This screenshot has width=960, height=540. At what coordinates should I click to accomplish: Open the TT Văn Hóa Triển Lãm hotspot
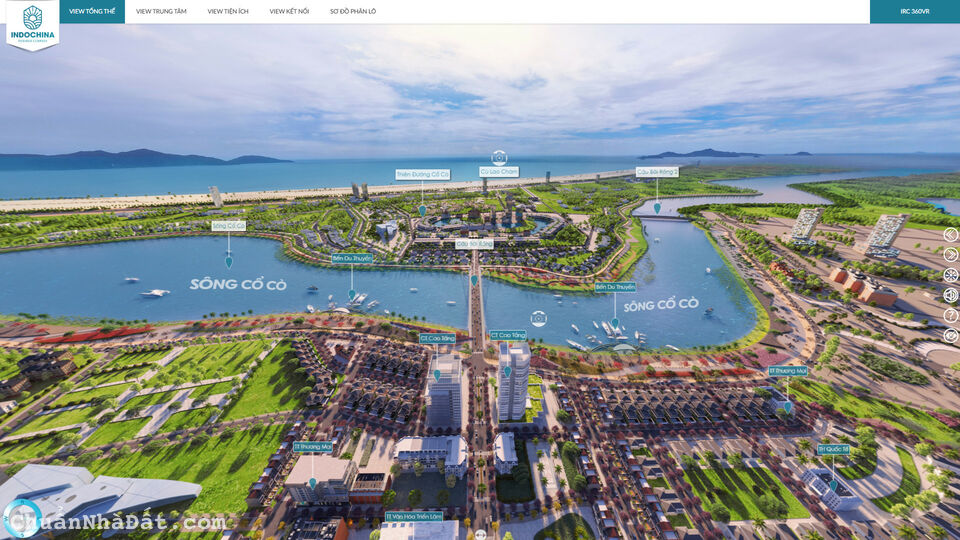(x=413, y=517)
